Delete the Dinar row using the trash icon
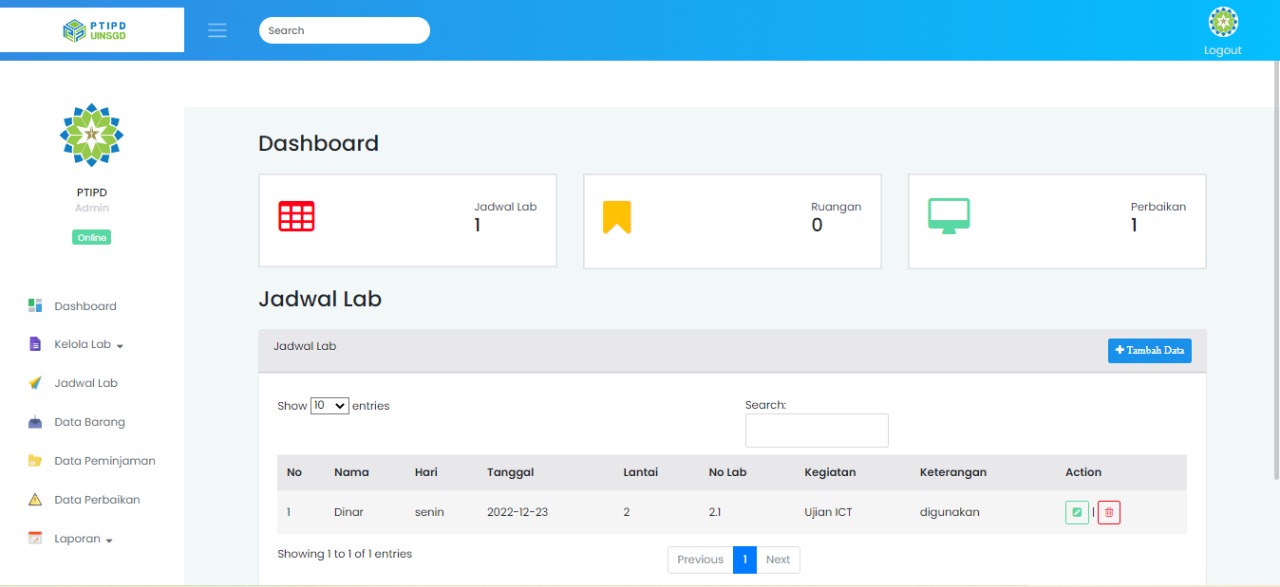Screen dimensions: 1280x587 pos(1109,512)
